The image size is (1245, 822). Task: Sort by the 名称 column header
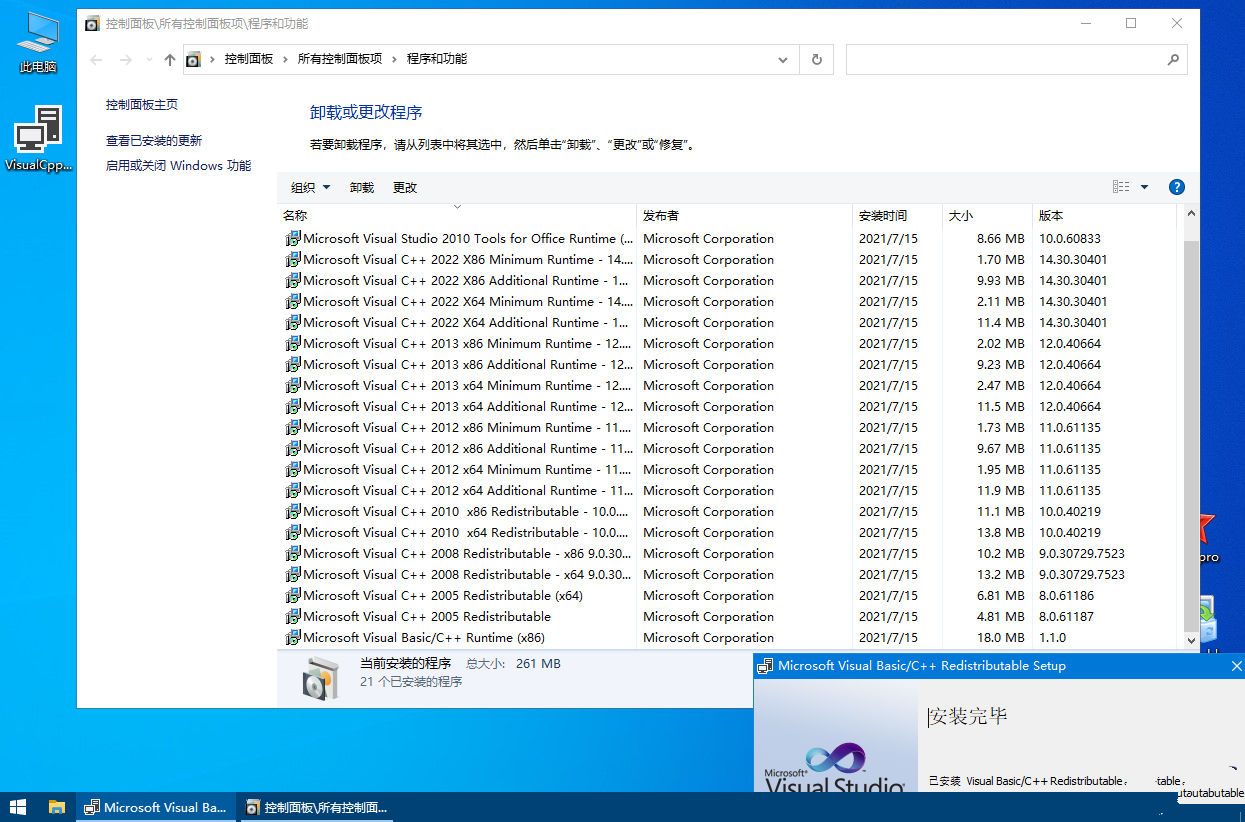[457, 215]
